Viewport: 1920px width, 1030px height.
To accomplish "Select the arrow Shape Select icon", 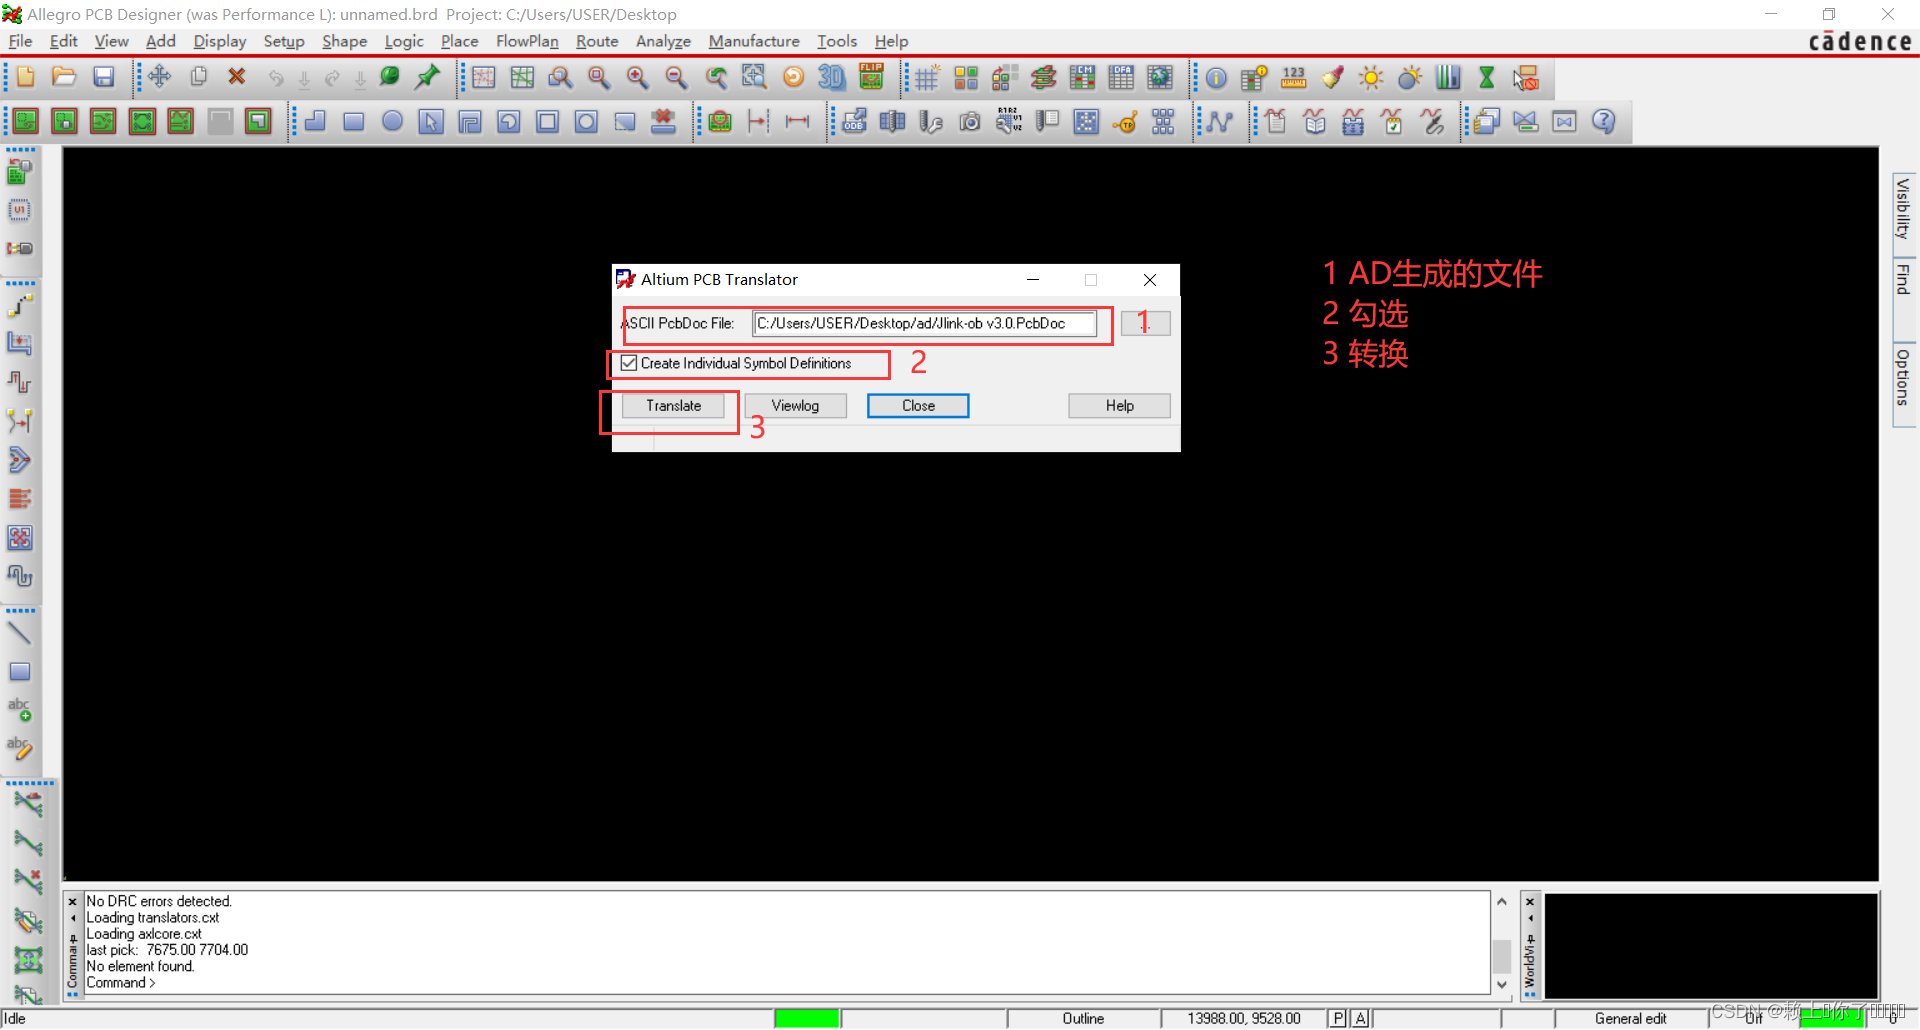I will (x=431, y=121).
